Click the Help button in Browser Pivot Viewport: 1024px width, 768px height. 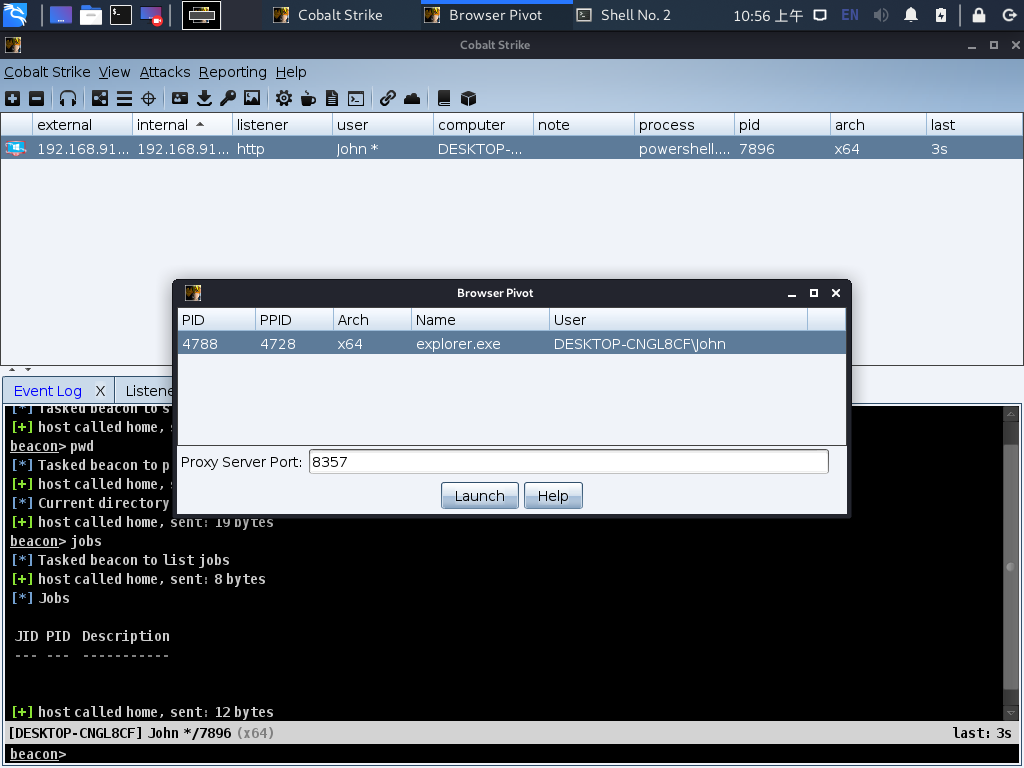553,496
